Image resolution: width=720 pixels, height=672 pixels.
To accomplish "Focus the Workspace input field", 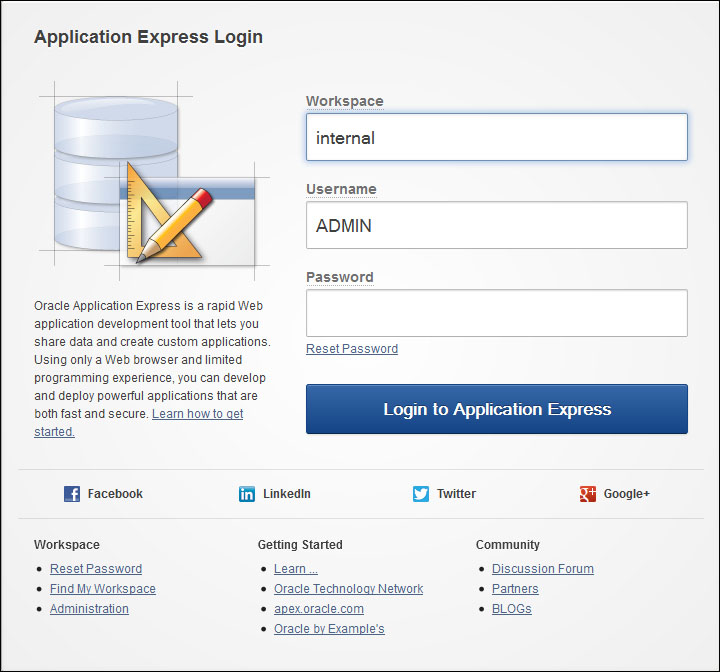I will click(x=497, y=137).
